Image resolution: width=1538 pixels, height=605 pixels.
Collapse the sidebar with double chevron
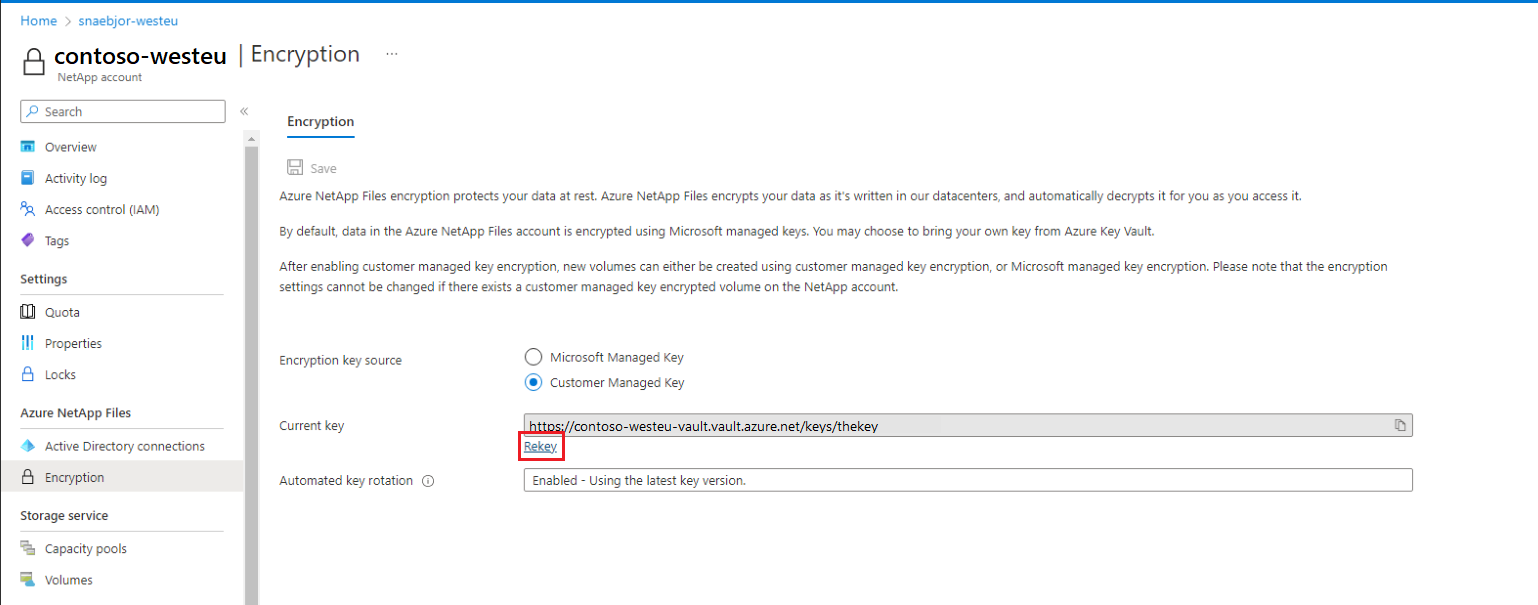(x=244, y=111)
